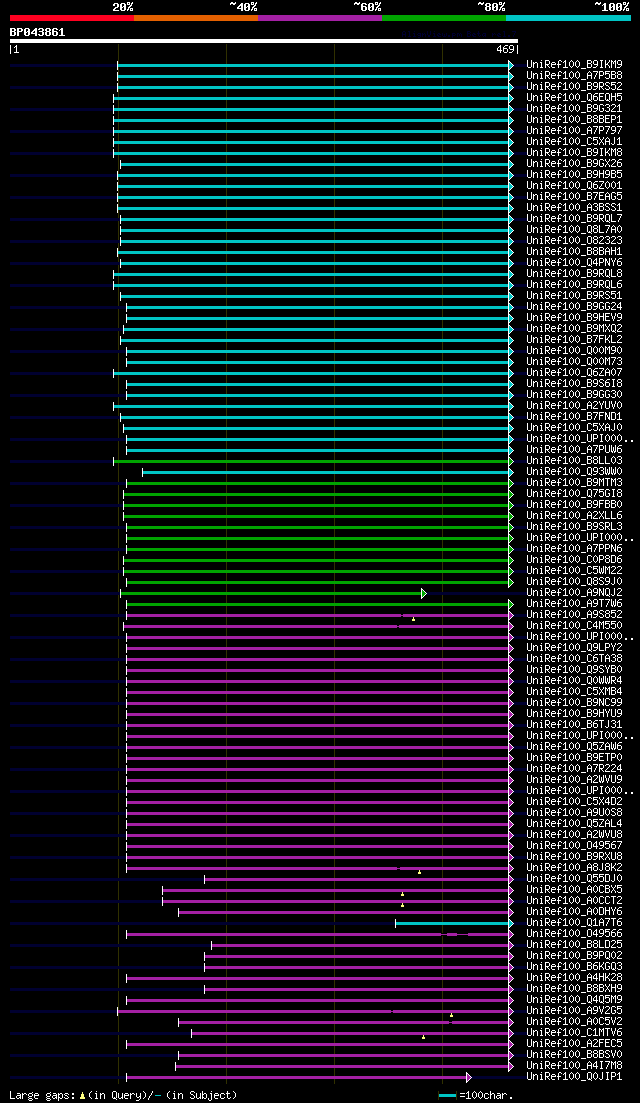Select the UniRef100_B7FKL2 label
The height and width of the screenshot is (1103, 640).
574,340
